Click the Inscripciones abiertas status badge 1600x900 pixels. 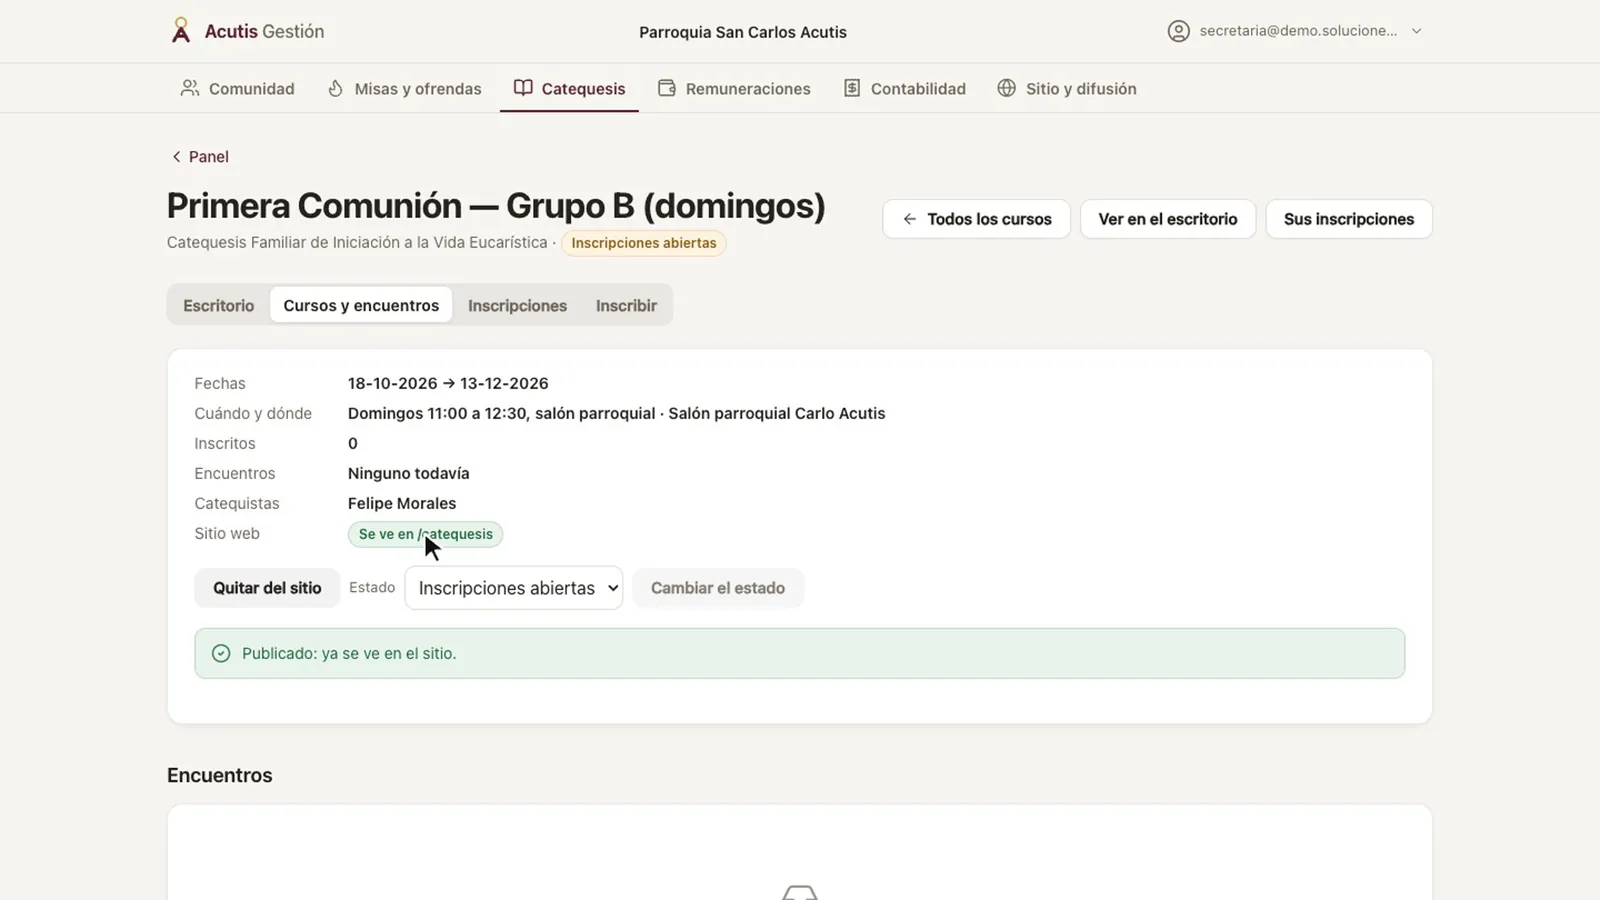pyautogui.click(x=644, y=243)
